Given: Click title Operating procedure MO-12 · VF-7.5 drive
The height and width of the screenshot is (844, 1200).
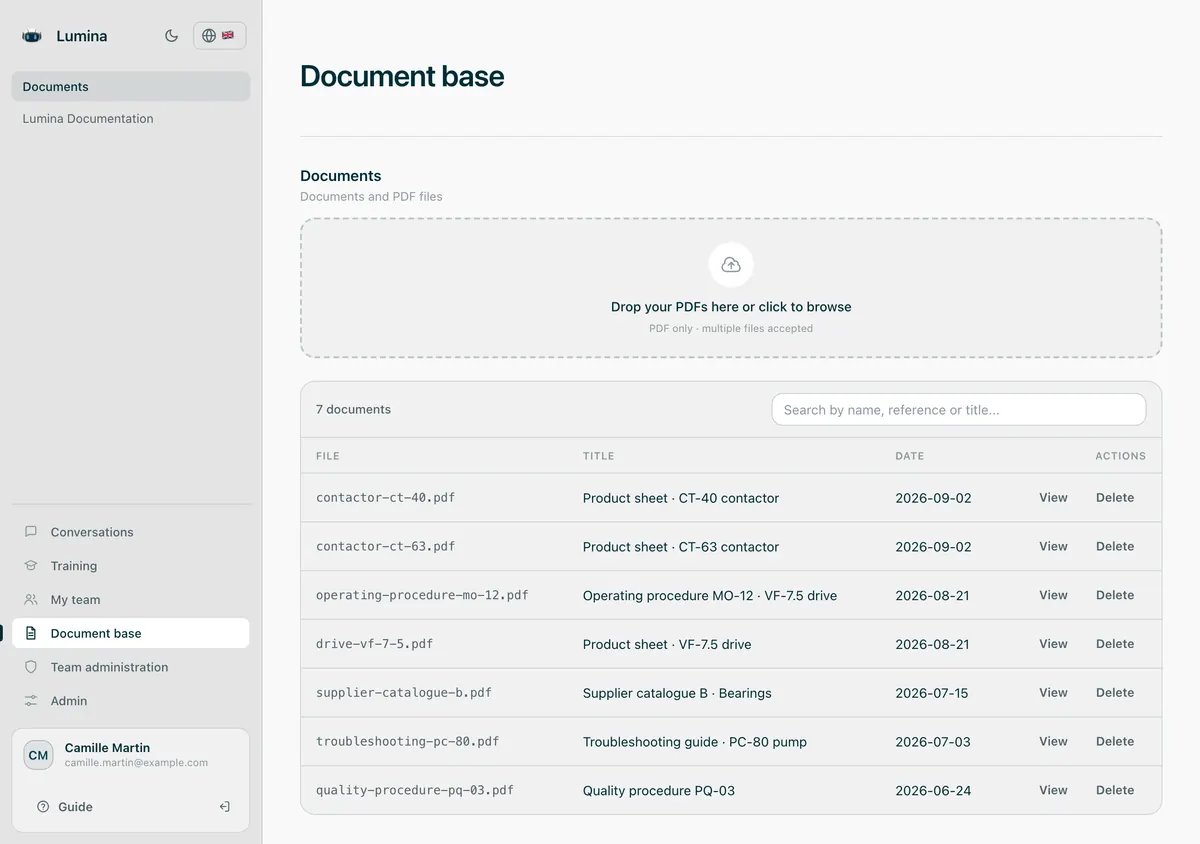Looking at the screenshot, I should (x=710, y=595).
